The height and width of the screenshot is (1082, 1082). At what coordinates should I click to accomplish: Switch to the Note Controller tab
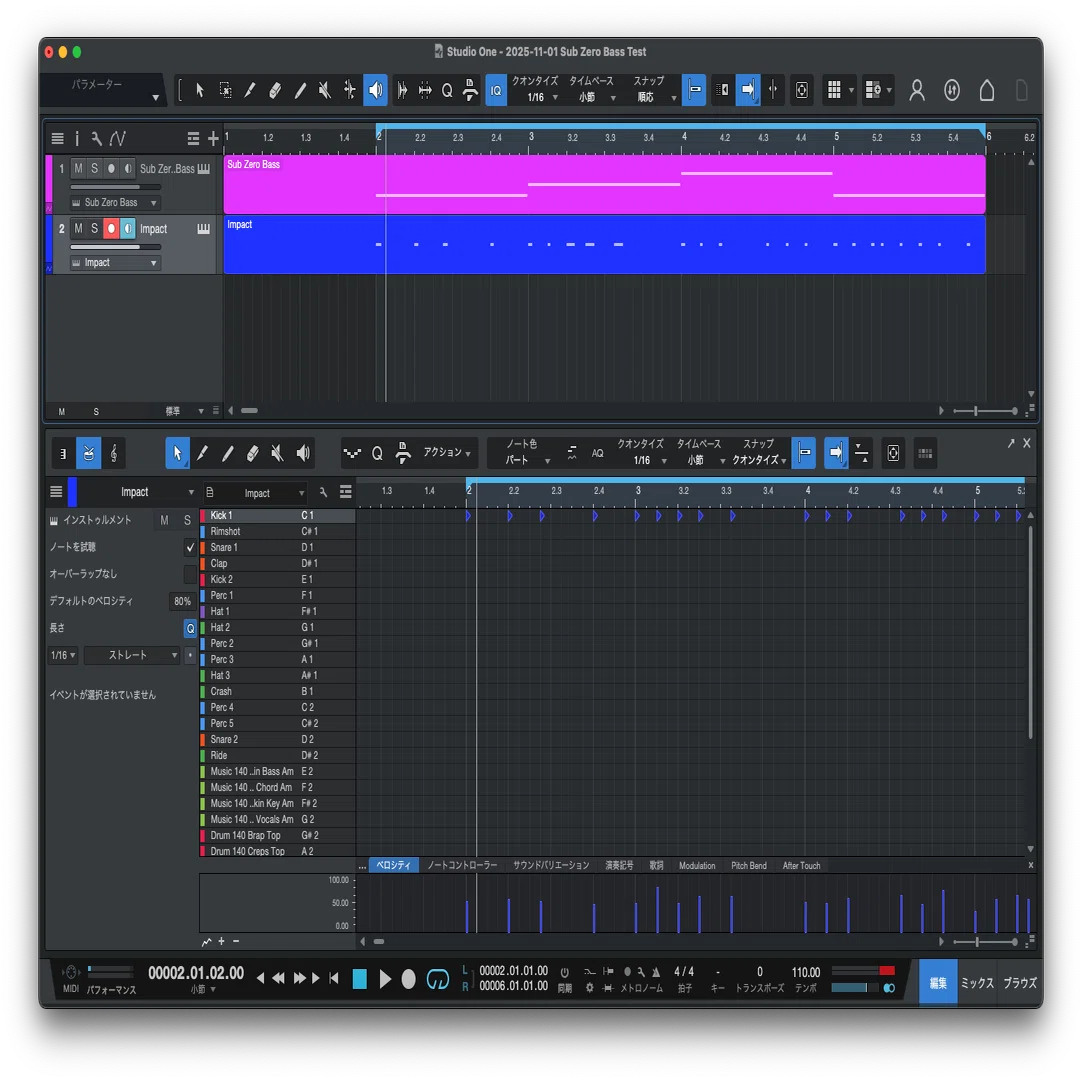point(462,865)
